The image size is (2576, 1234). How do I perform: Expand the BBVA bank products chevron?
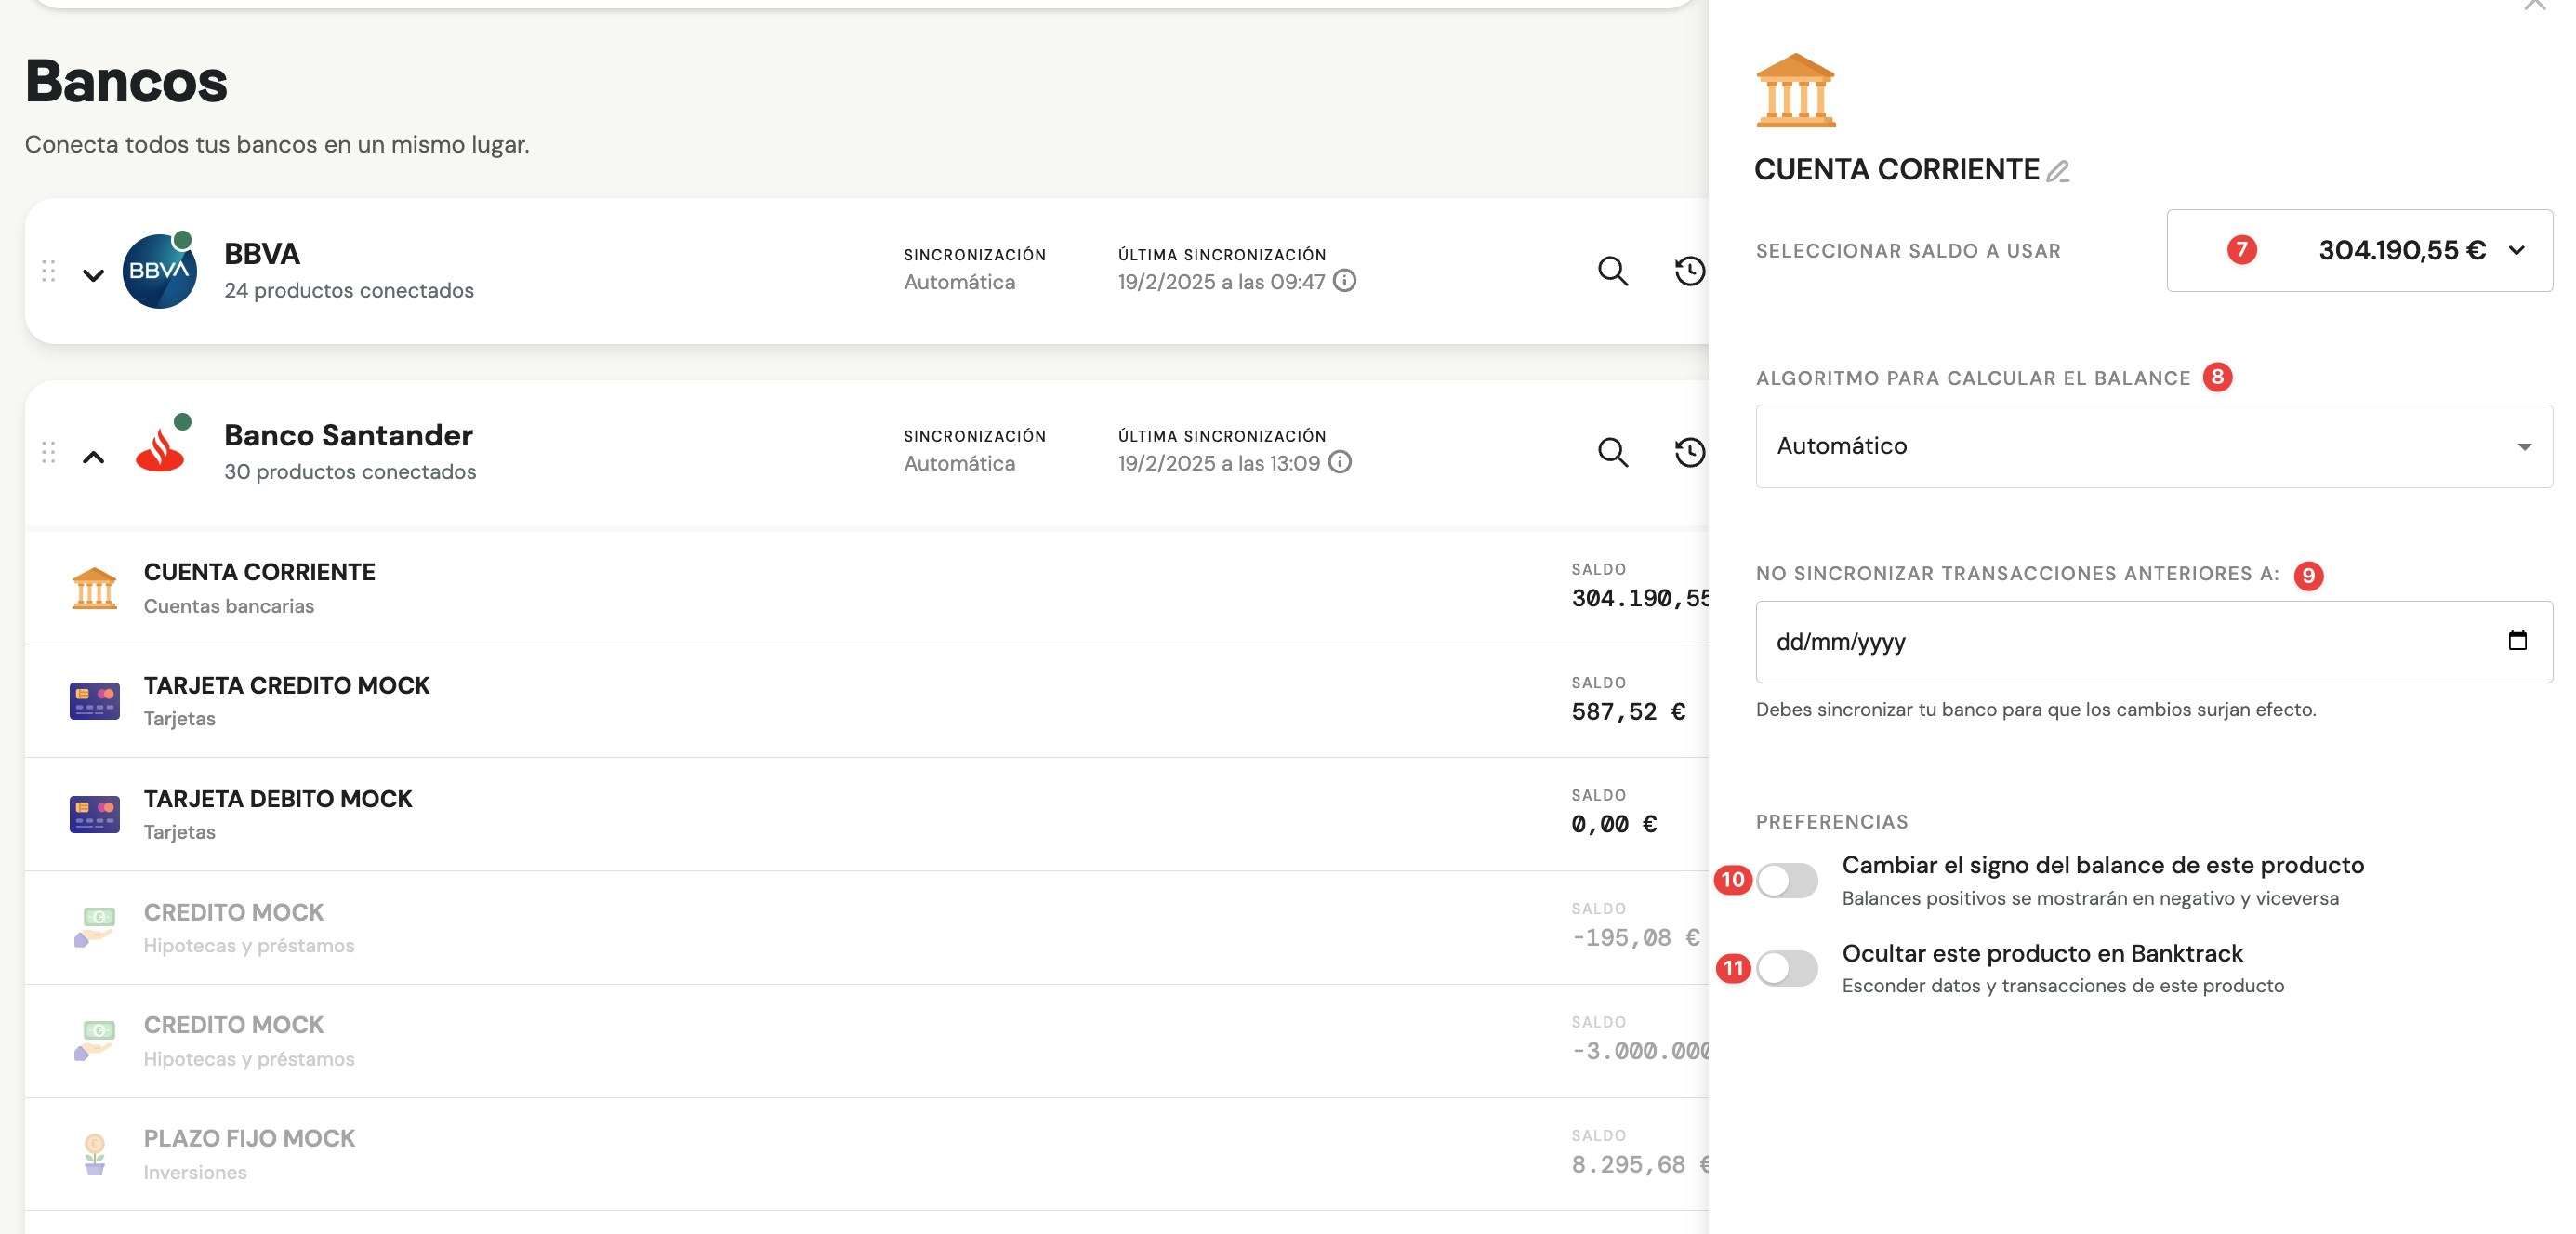click(x=93, y=275)
